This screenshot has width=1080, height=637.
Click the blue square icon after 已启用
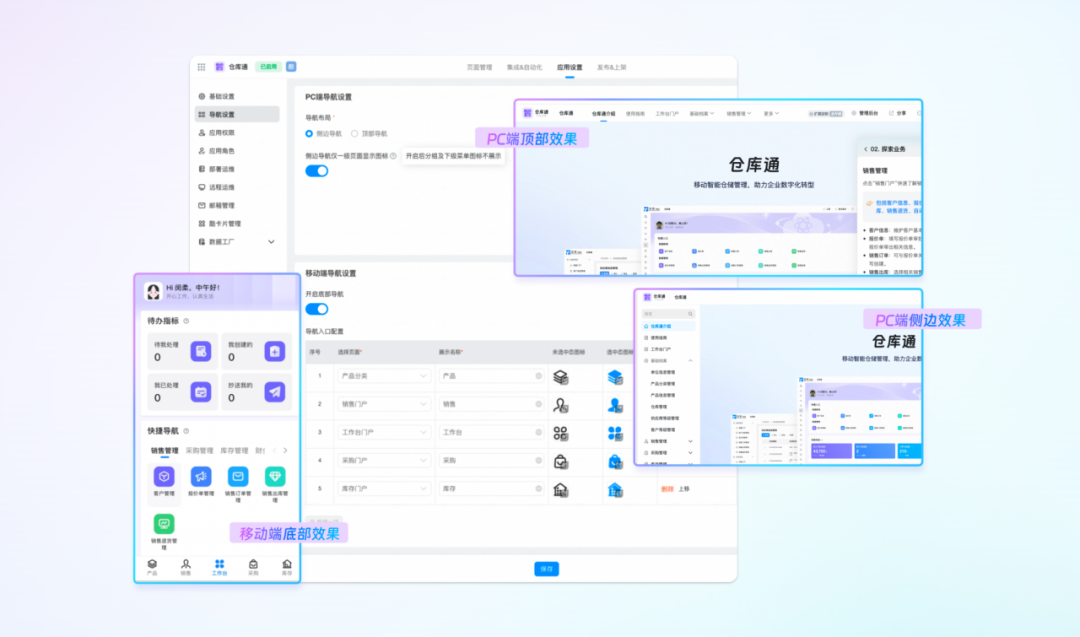(291, 67)
